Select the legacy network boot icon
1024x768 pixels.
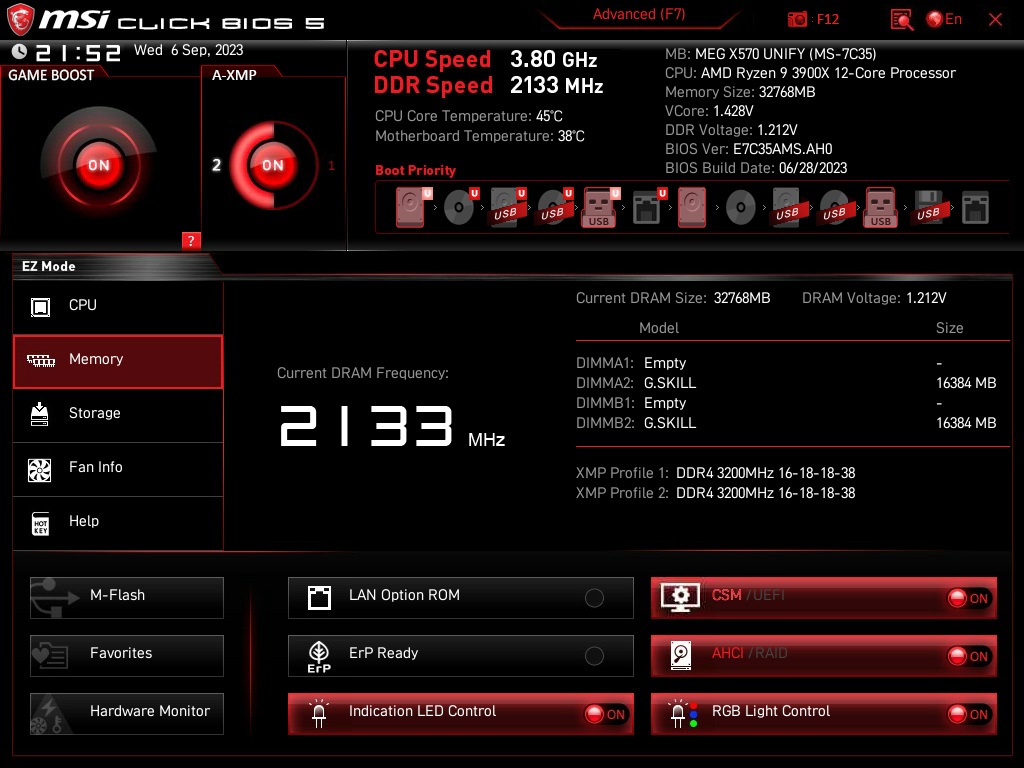976,207
